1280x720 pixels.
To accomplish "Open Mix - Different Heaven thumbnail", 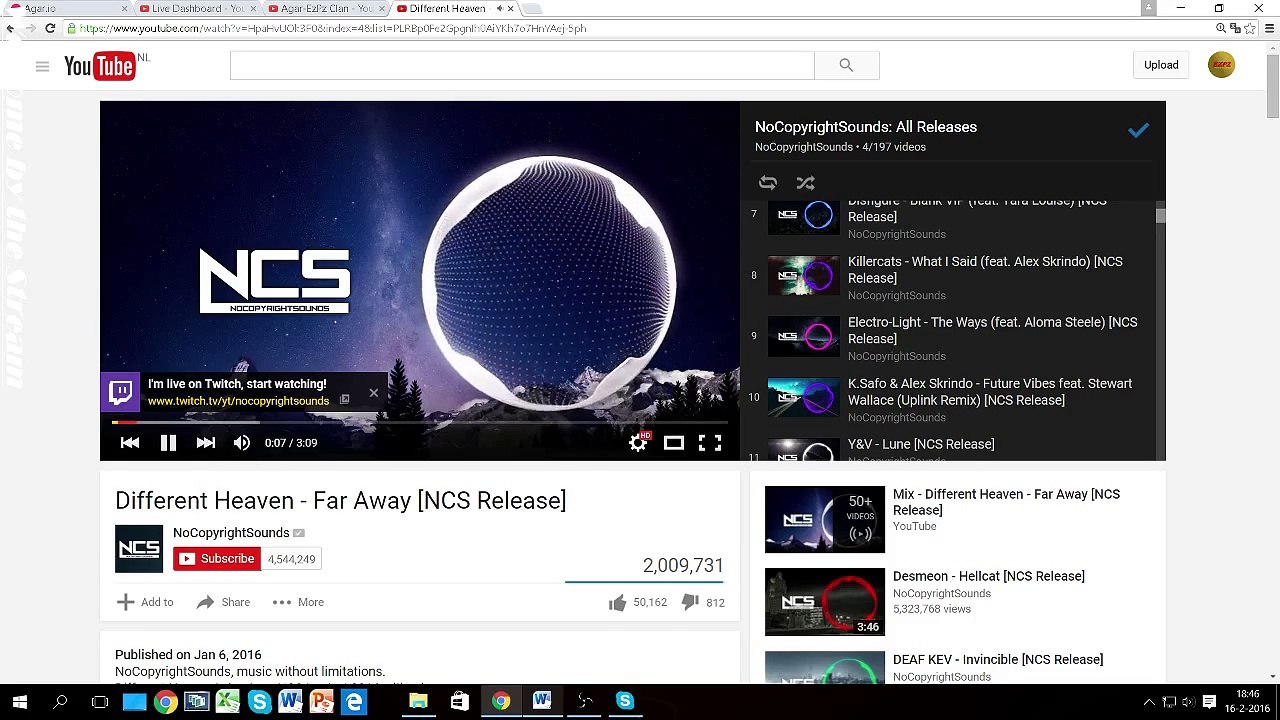I will pyautogui.click(x=825, y=519).
